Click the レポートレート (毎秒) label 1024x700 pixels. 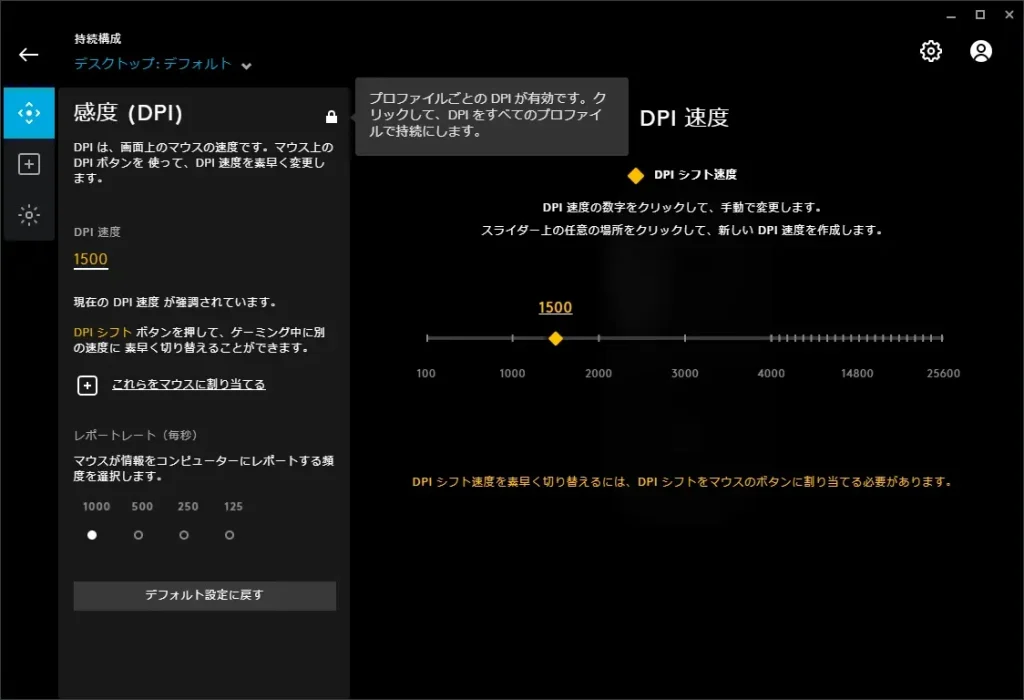click(x=135, y=435)
